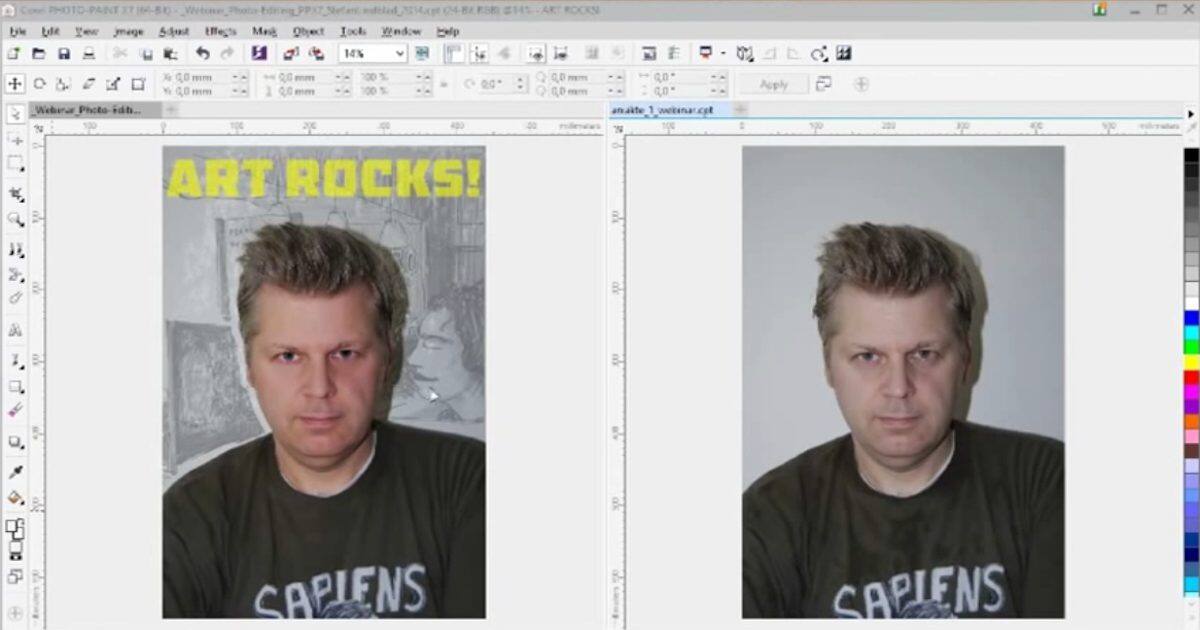
Task: Open the zoom level dropdown showing 14%
Action: tap(399, 54)
